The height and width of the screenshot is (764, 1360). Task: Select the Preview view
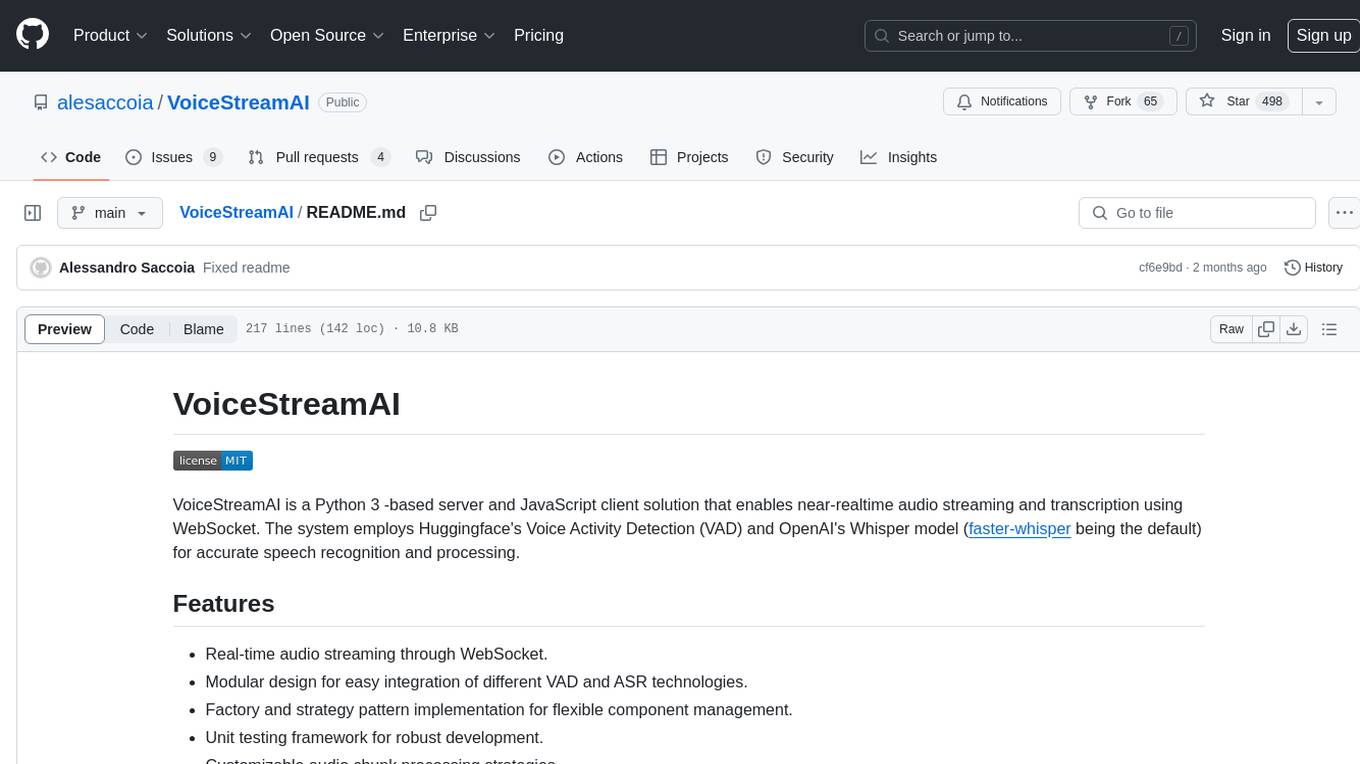point(65,329)
